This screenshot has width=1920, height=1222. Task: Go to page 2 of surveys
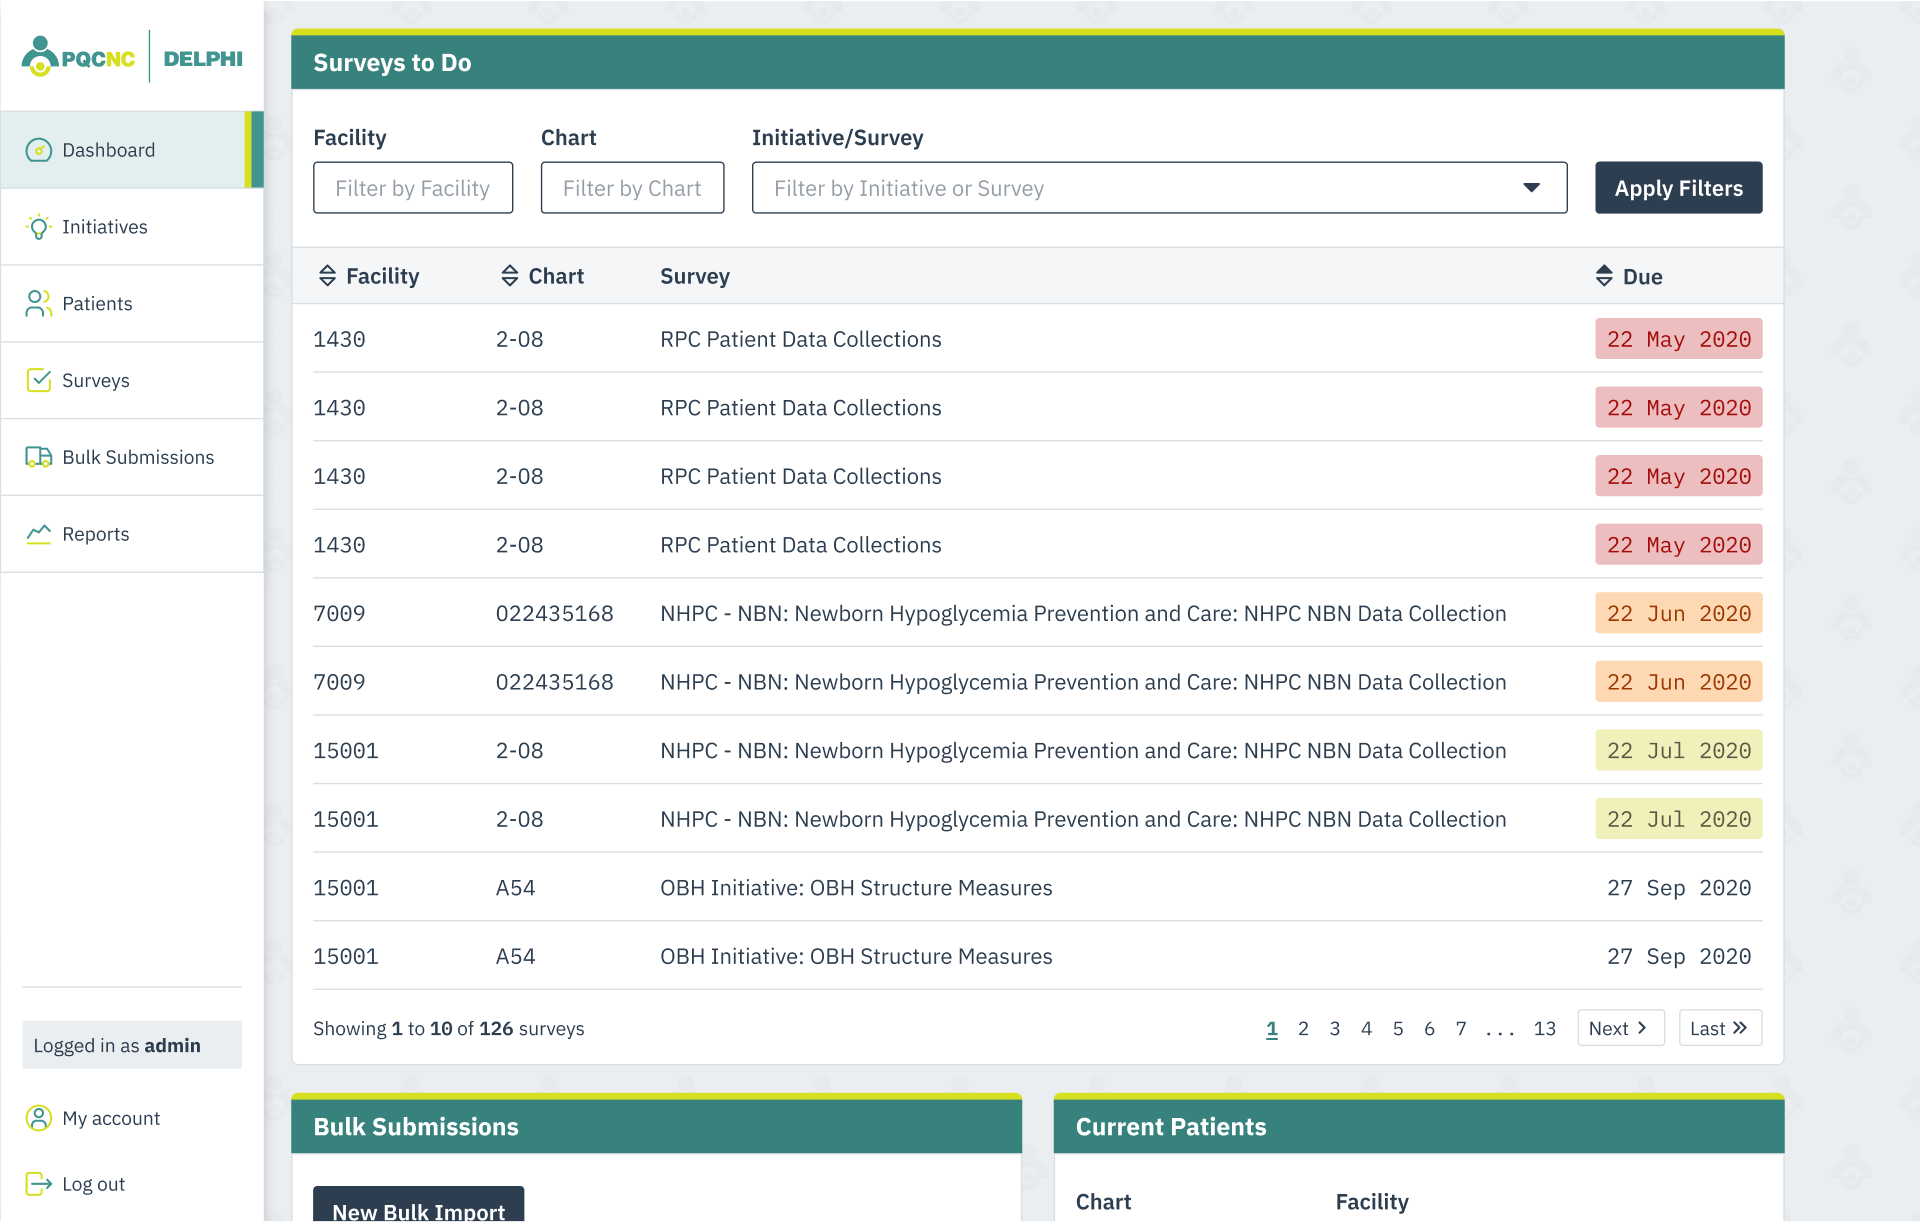click(x=1303, y=1028)
